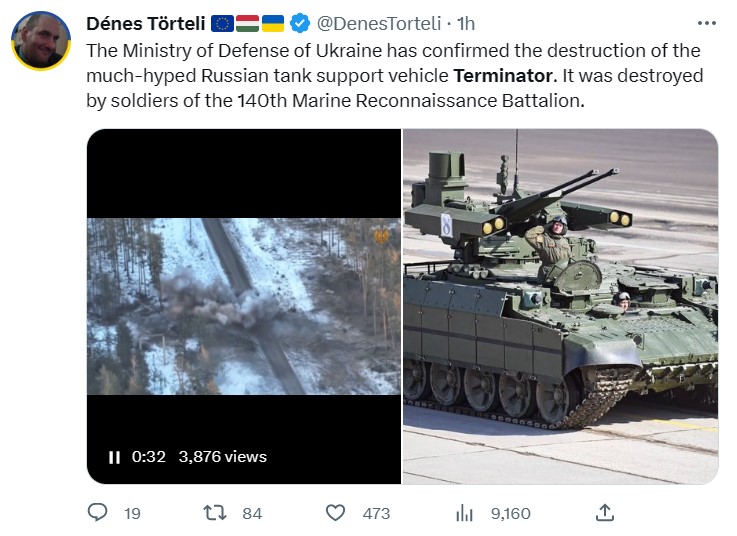Click the blue verified checkmark badge
The image size is (737, 536).
click(299, 24)
